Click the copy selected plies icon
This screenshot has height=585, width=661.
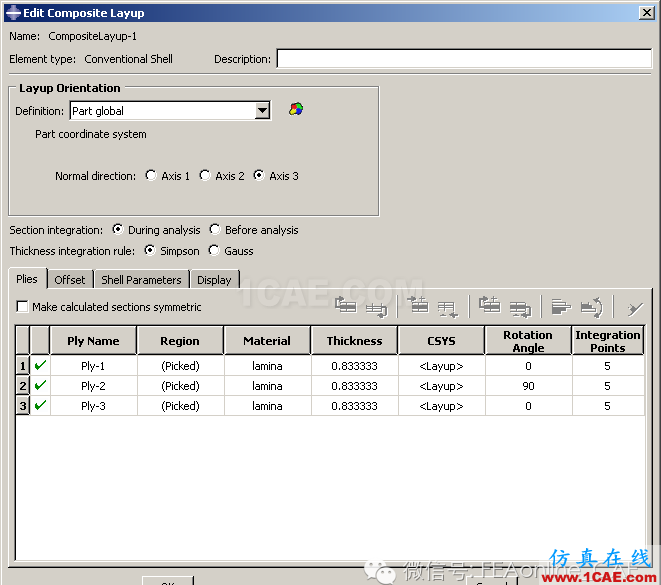point(489,305)
